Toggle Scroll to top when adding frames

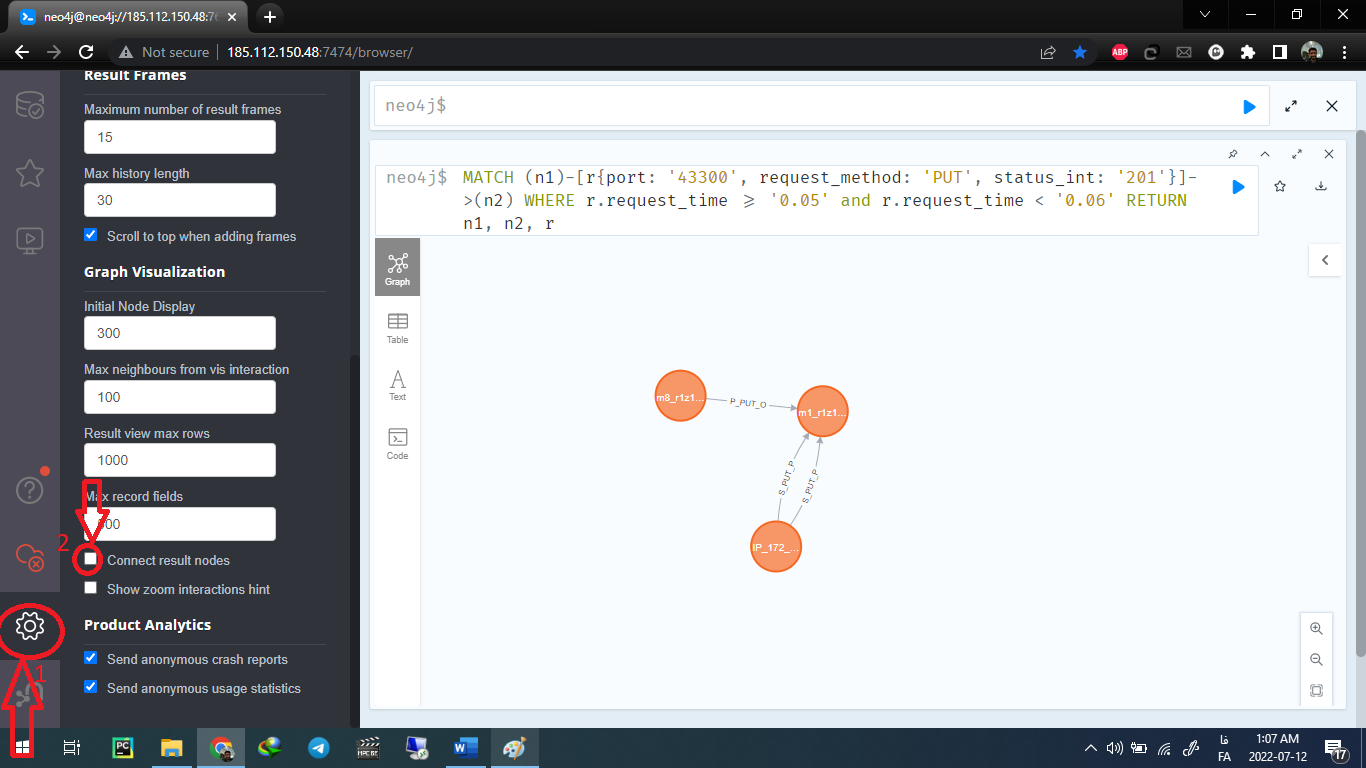point(91,236)
